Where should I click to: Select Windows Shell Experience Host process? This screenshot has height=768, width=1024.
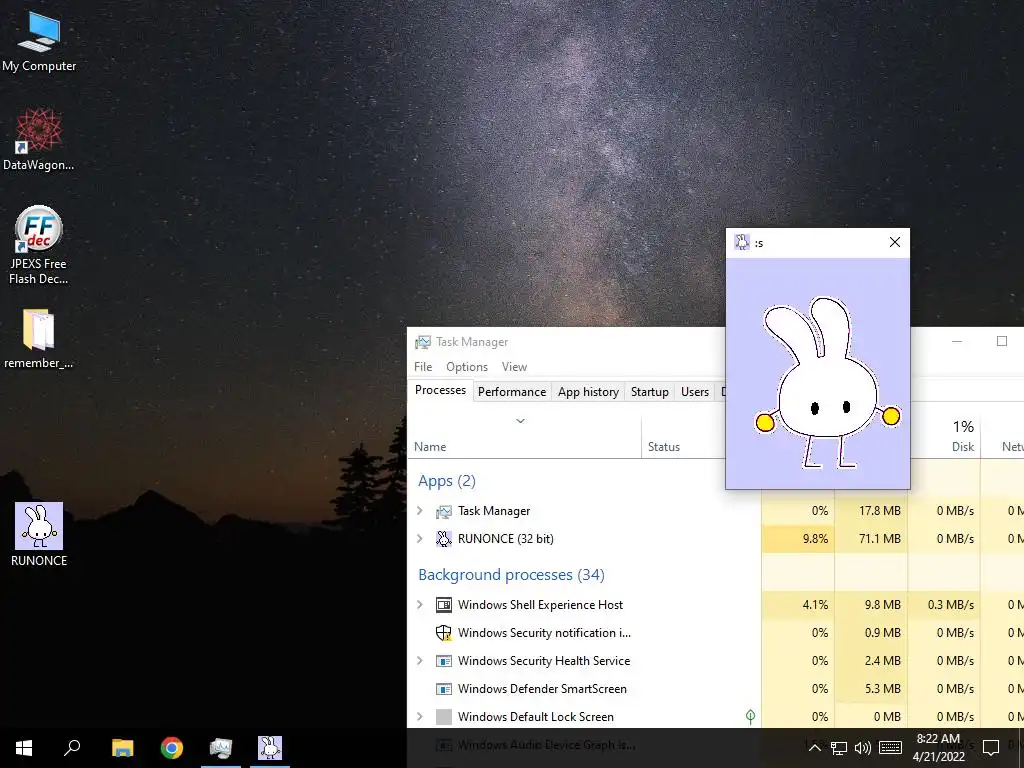coord(715,605)
